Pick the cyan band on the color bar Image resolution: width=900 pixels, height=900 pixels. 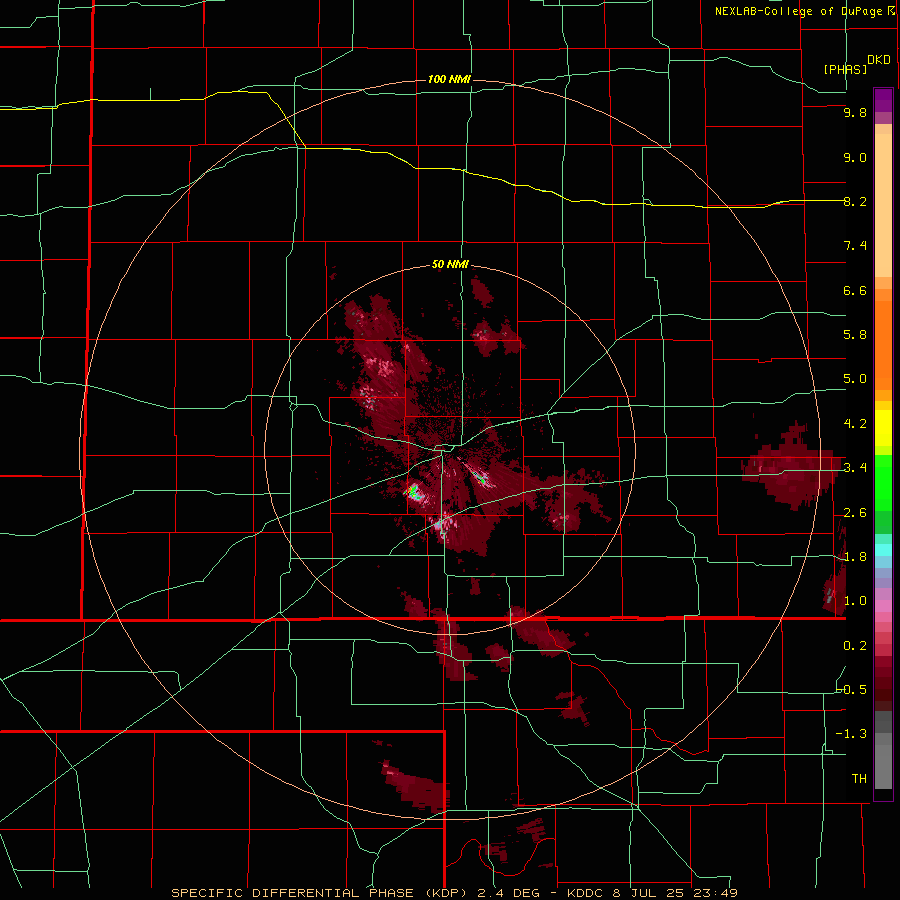pos(883,550)
